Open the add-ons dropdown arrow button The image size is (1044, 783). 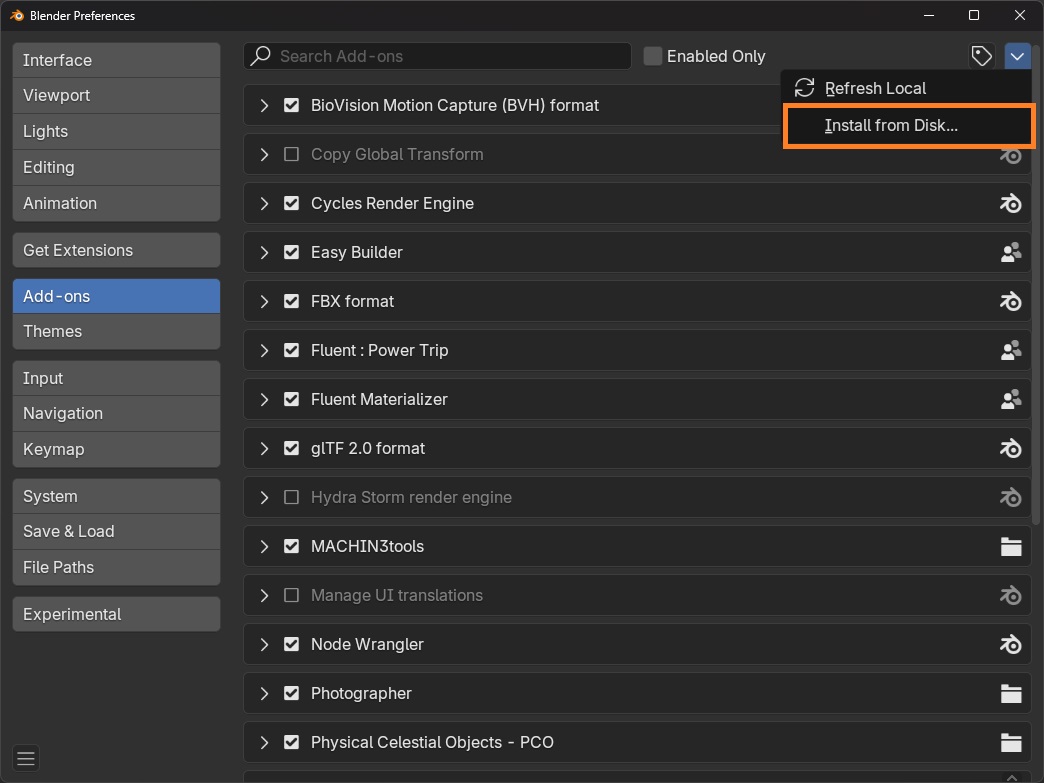pyautogui.click(x=1017, y=56)
